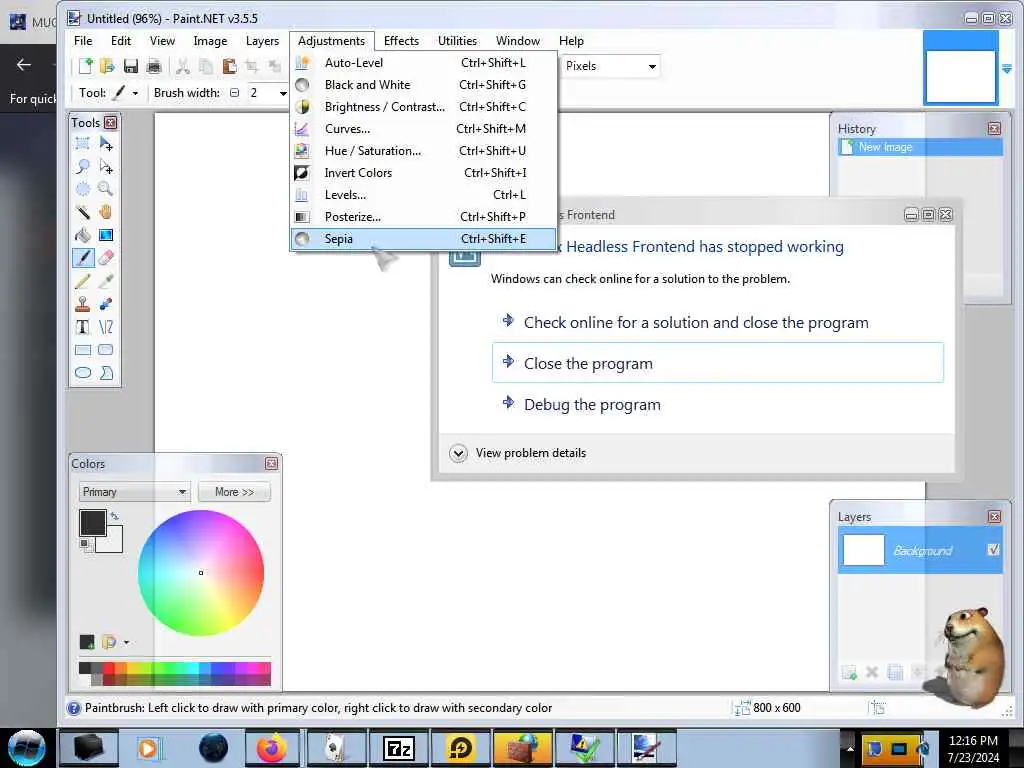Image resolution: width=1024 pixels, height=768 pixels.
Task: Swap primary and secondary colors icon
Action: pos(115,516)
